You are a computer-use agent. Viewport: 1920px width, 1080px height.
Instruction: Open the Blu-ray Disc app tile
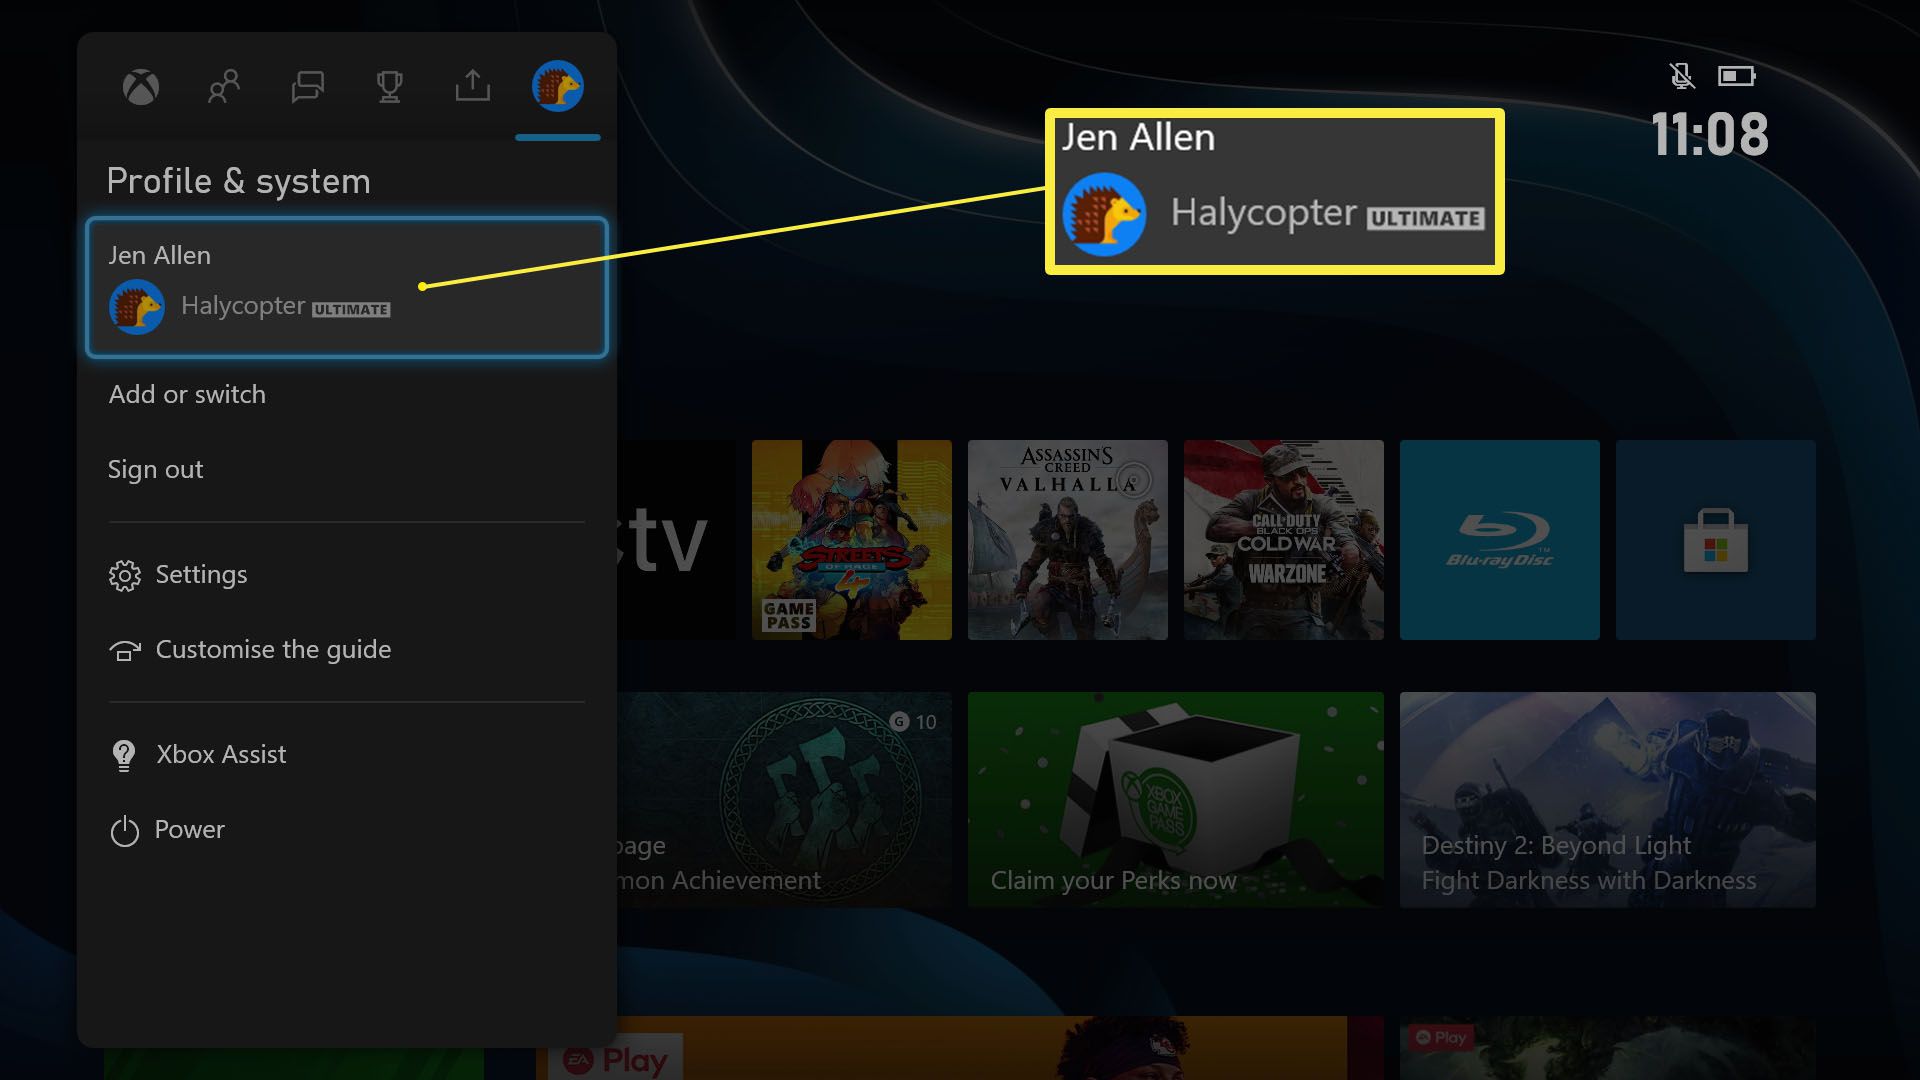click(x=1500, y=540)
